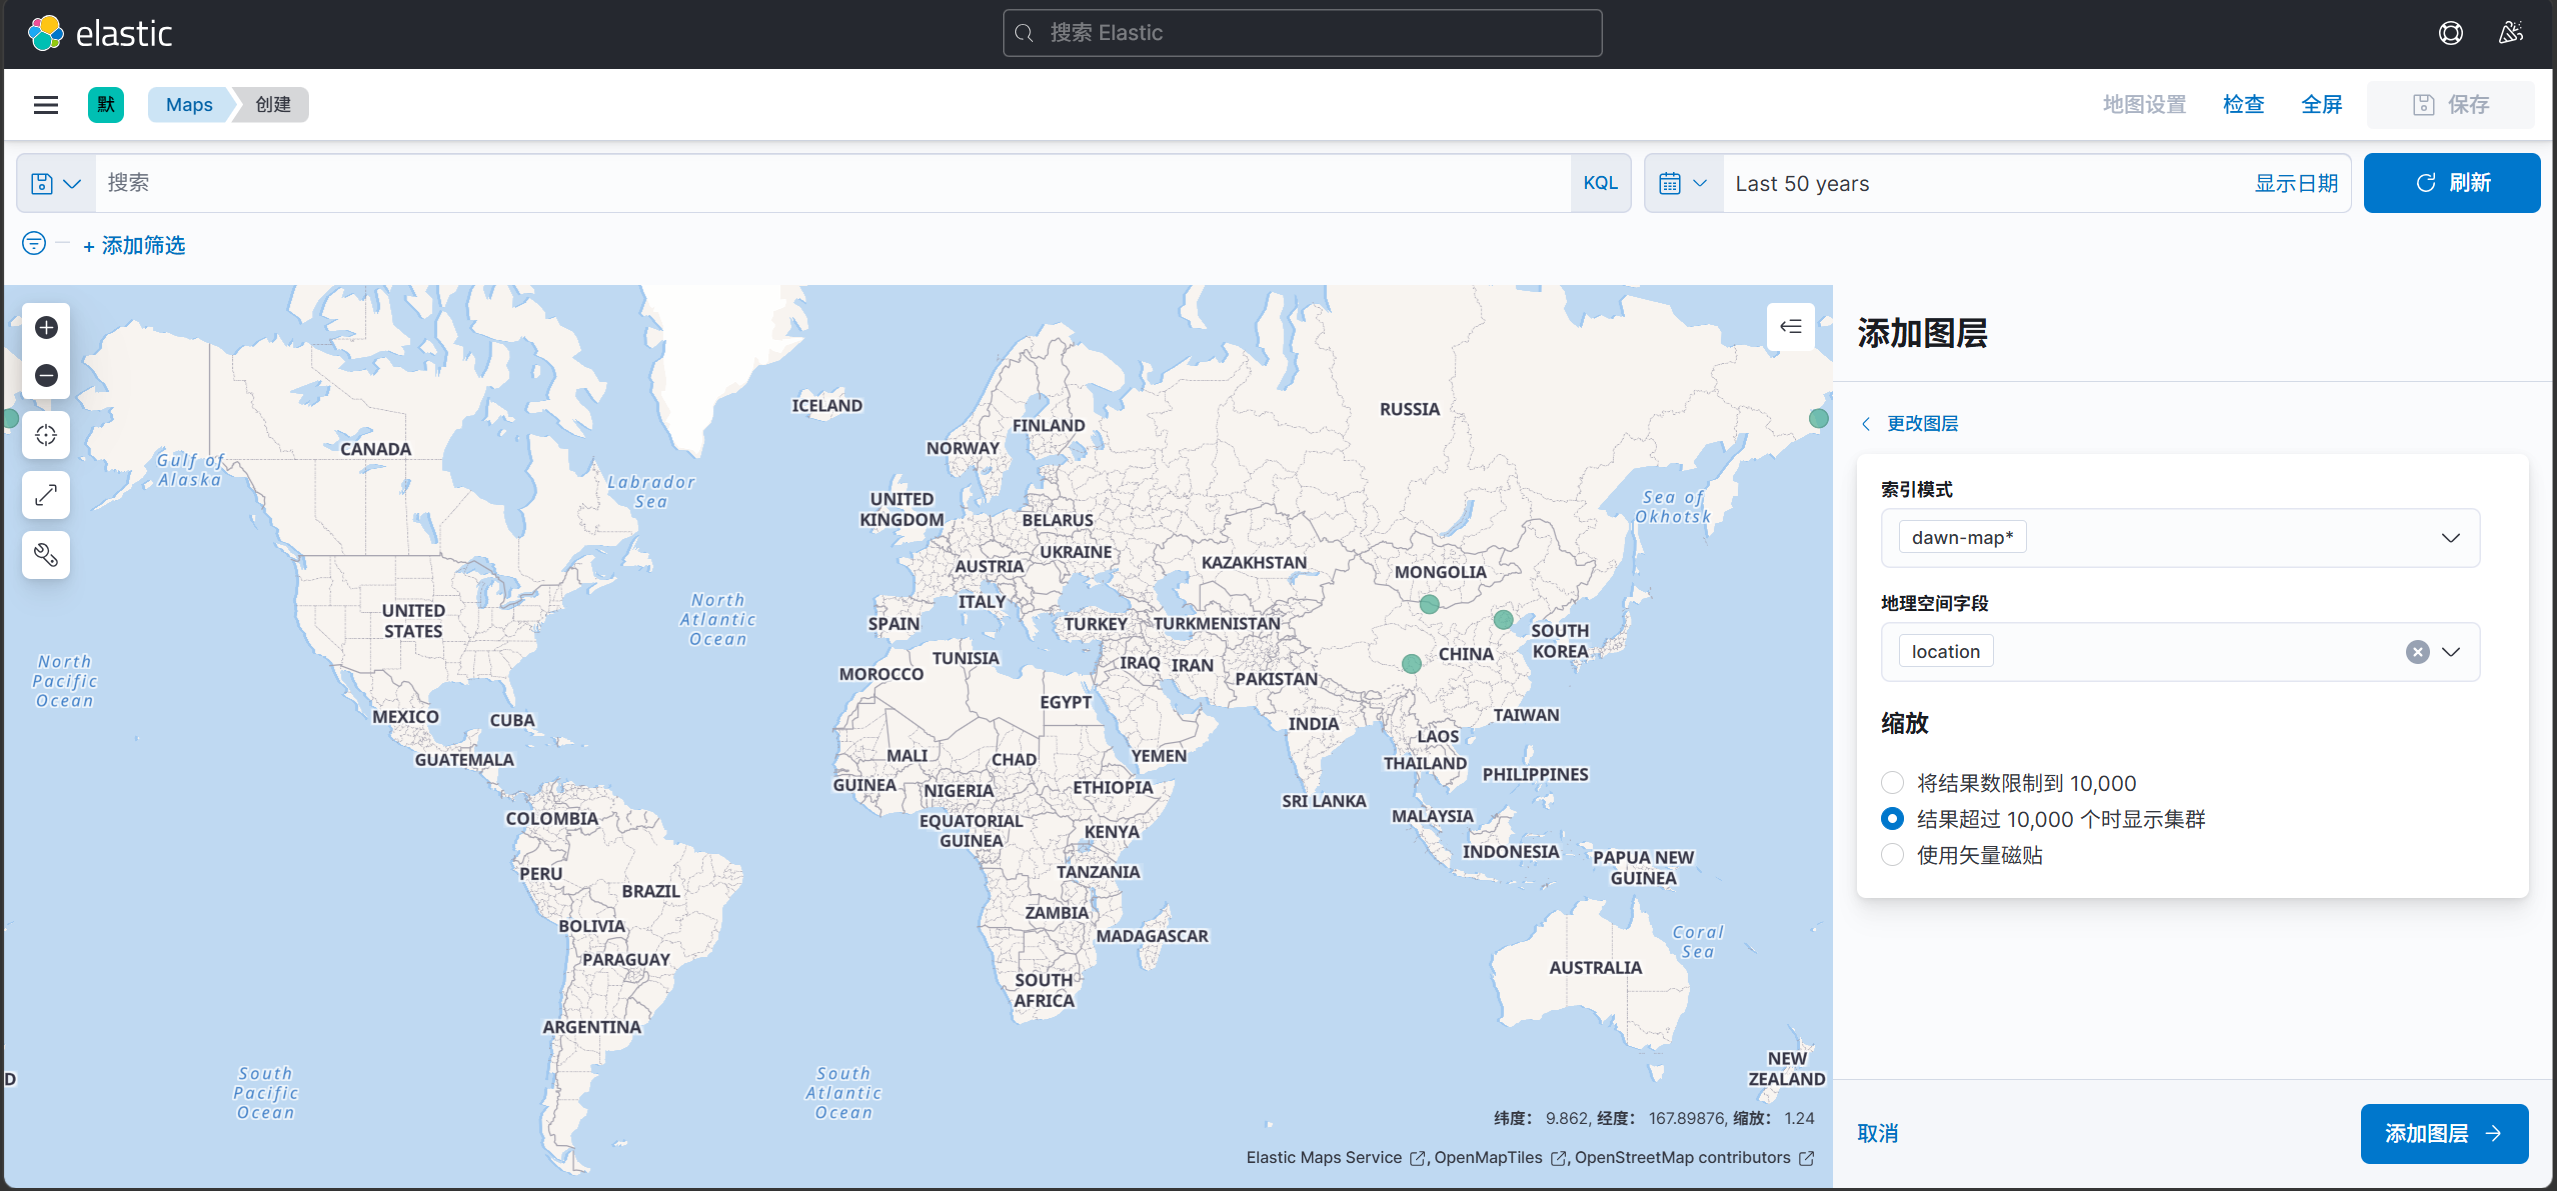Zoom out on the map
Image resolution: width=2557 pixels, height=1191 pixels.
tap(46, 376)
